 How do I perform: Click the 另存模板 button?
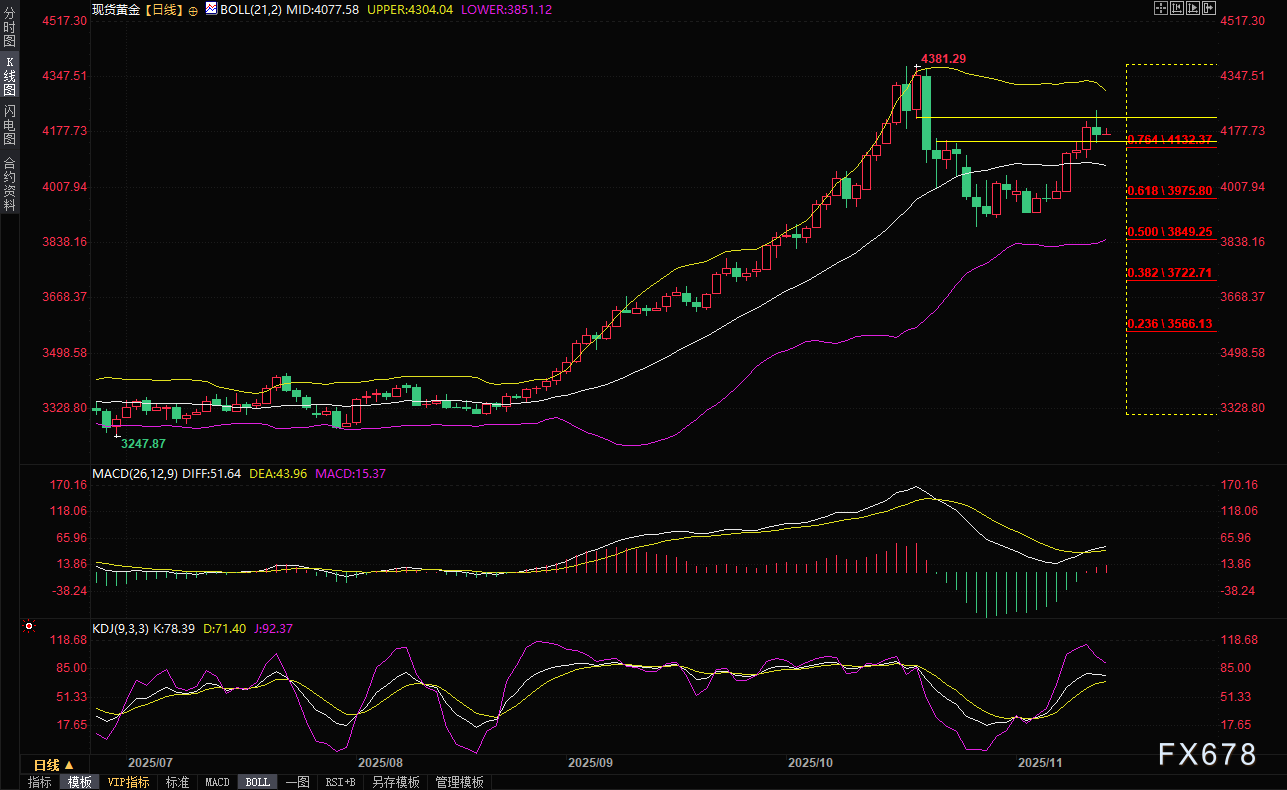click(396, 782)
